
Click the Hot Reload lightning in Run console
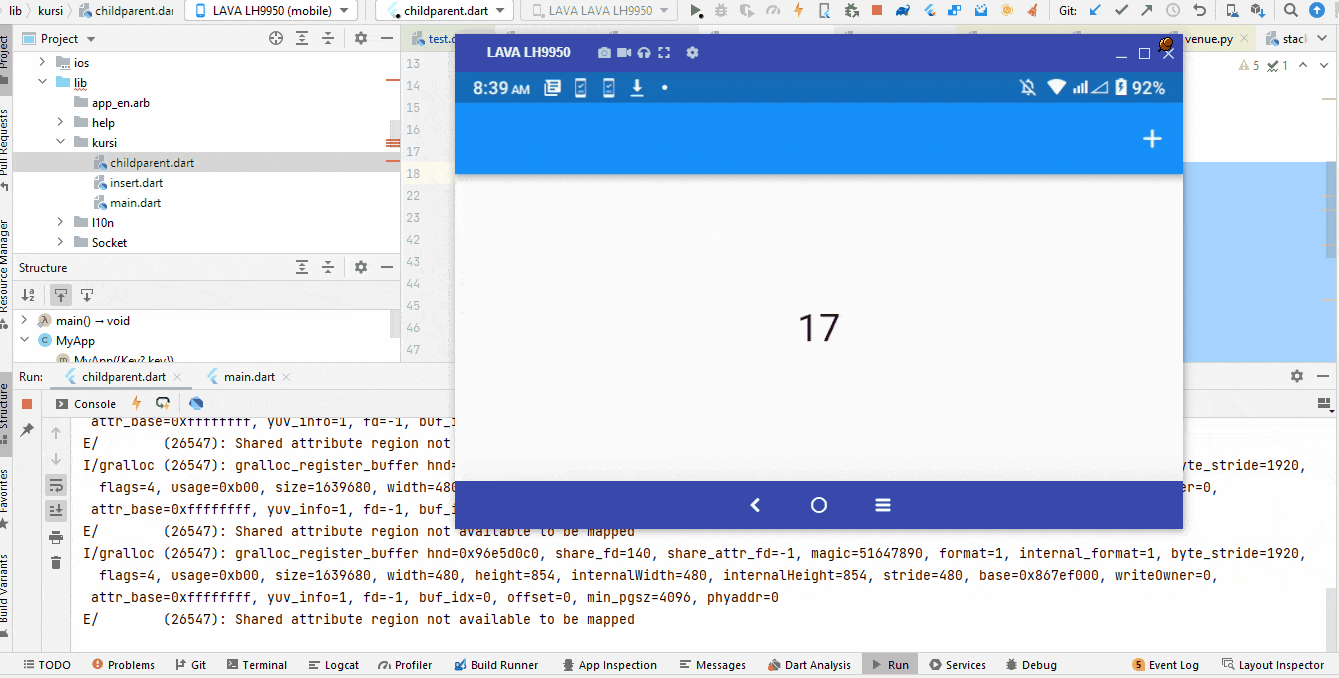(x=137, y=404)
